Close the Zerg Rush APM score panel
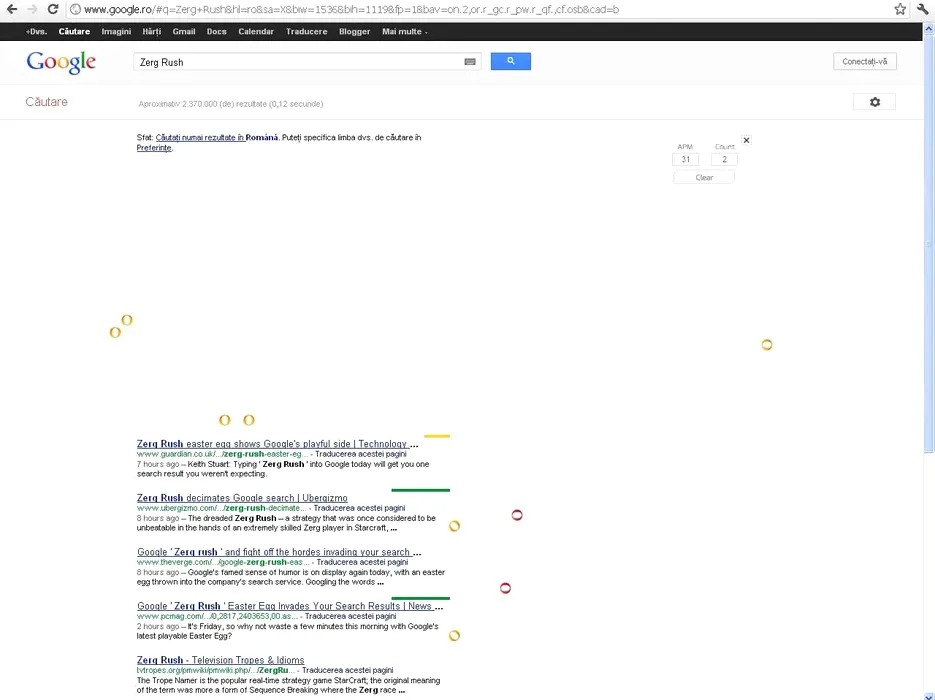 [x=746, y=140]
